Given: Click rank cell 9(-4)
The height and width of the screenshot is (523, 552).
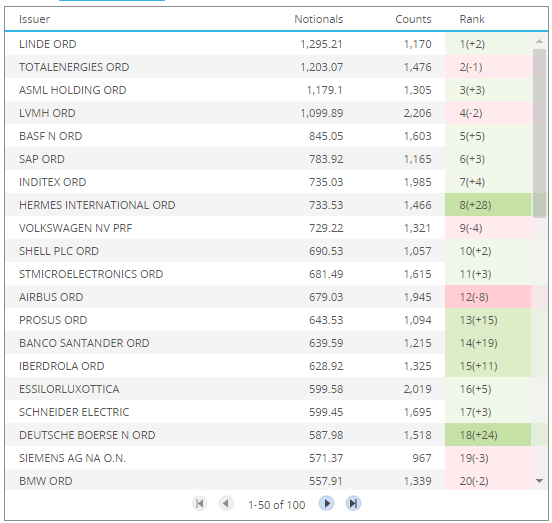Looking at the screenshot, I should [488, 228].
